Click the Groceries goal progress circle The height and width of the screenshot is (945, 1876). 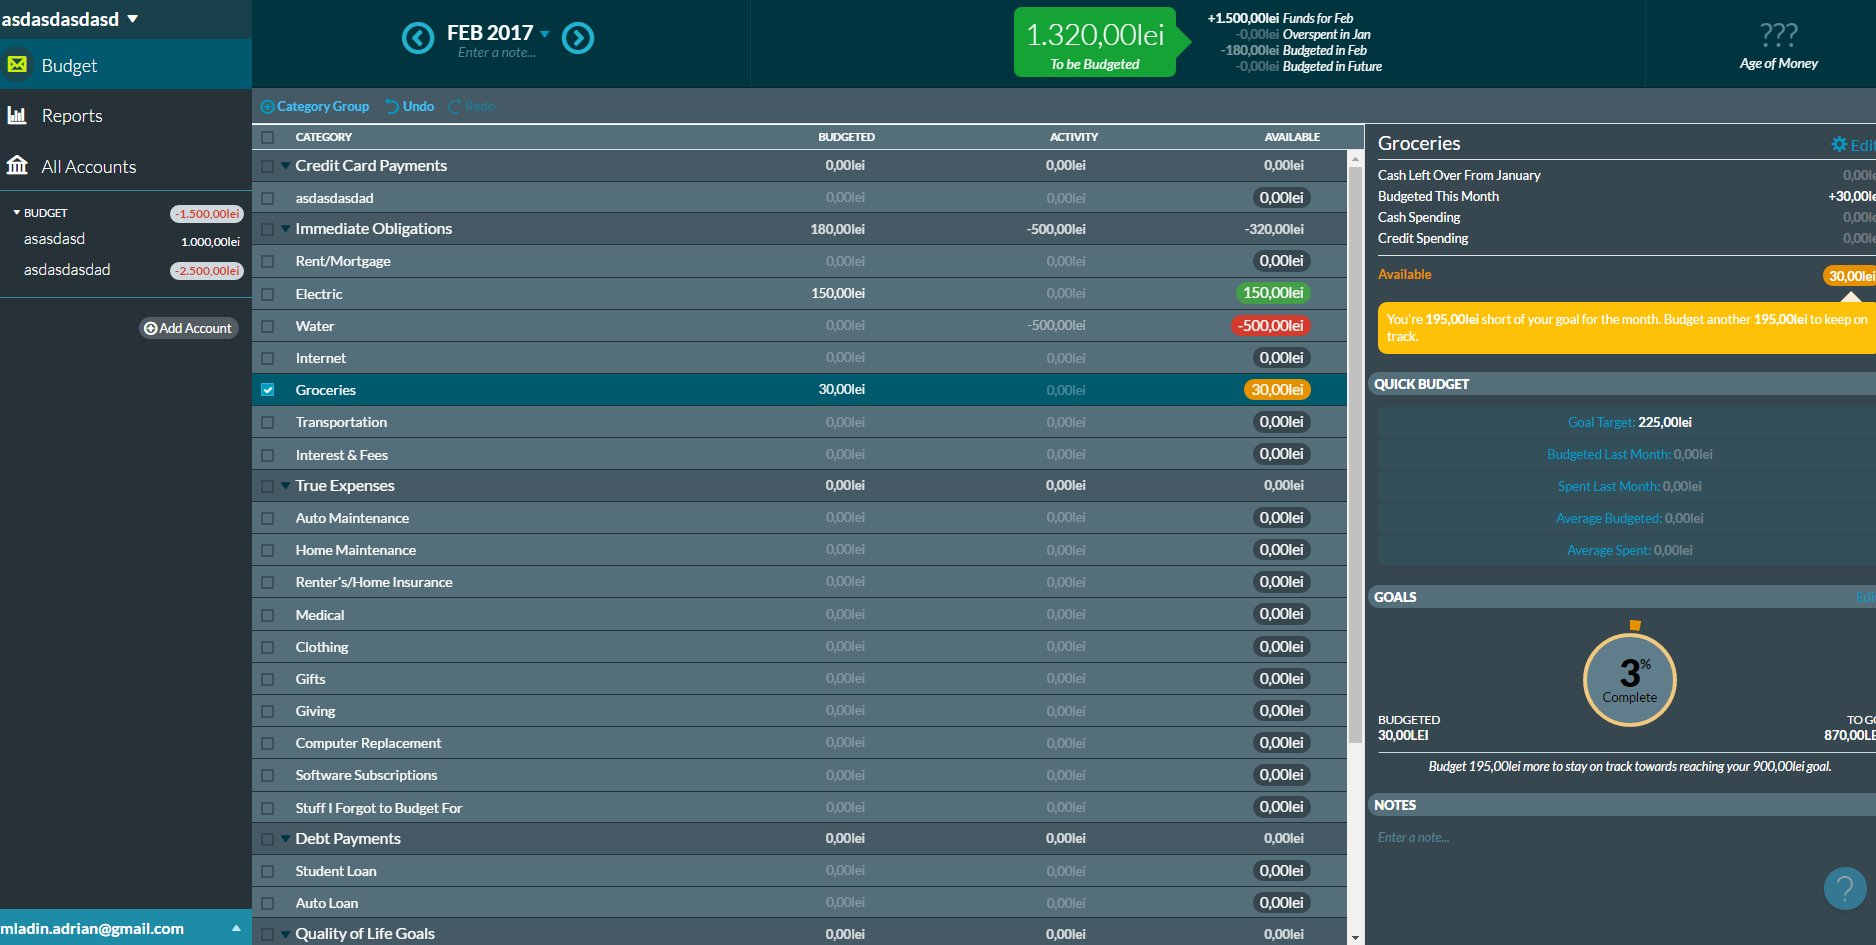click(x=1629, y=680)
